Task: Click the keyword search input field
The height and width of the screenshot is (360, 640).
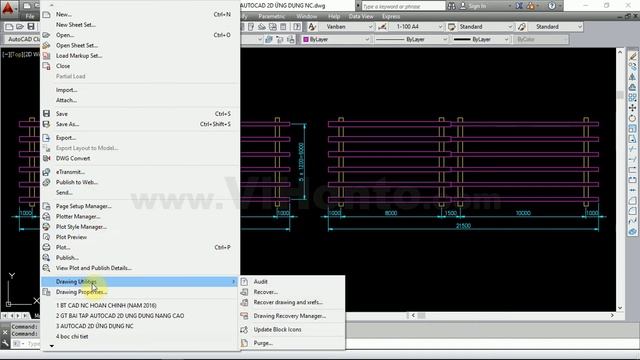Action: tap(403, 6)
